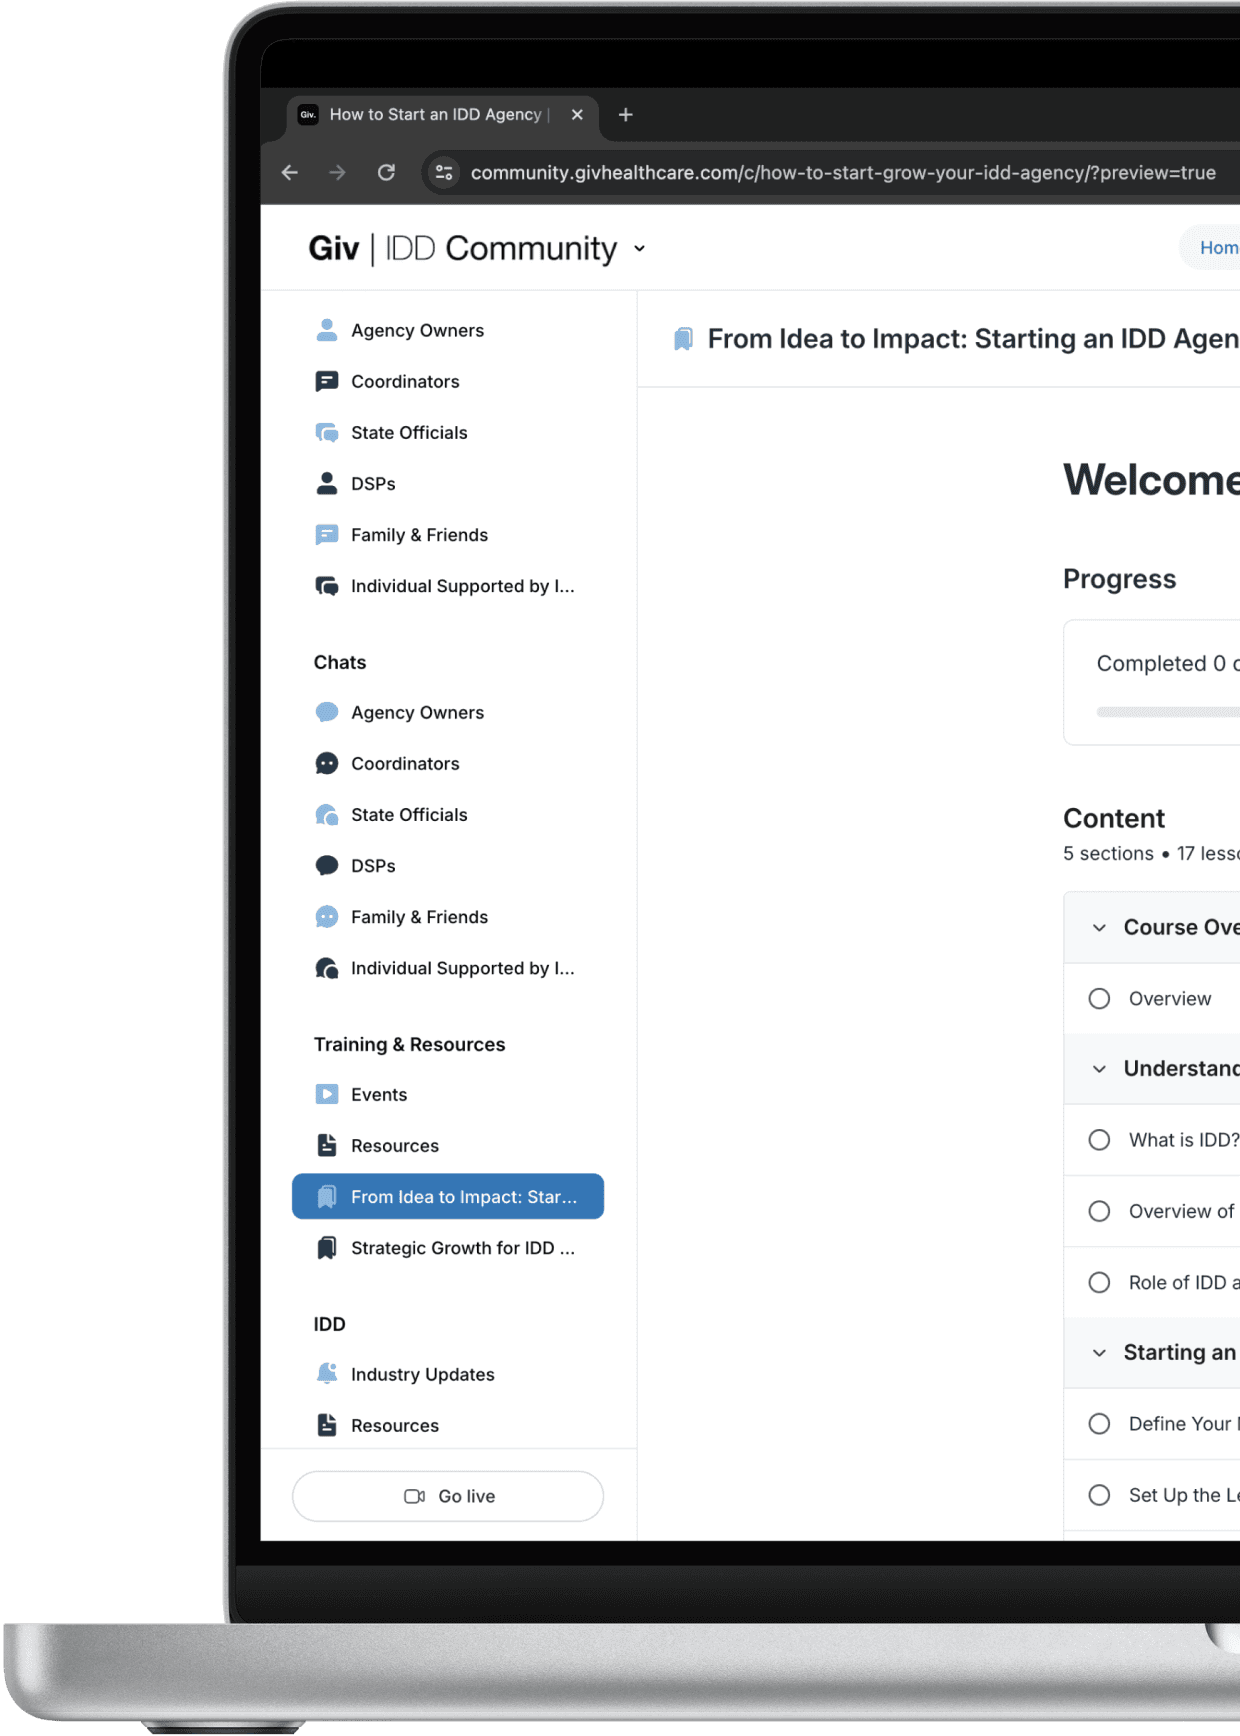Select the Strategic Growth for IDD course item

pos(448,1248)
